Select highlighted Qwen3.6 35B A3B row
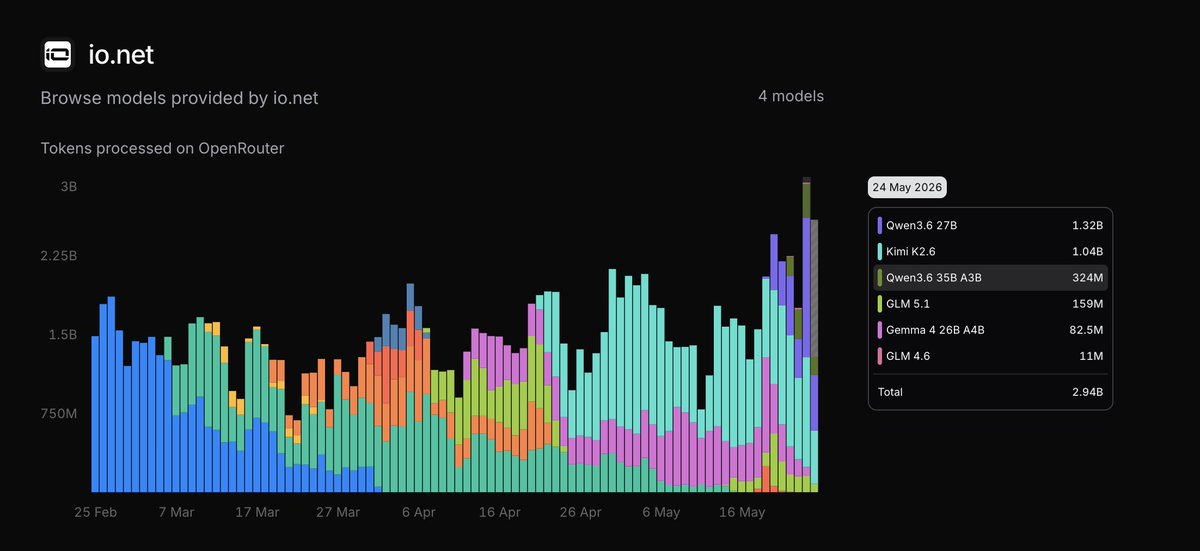The width and height of the screenshot is (1200, 551). pyautogui.click(x=990, y=278)
